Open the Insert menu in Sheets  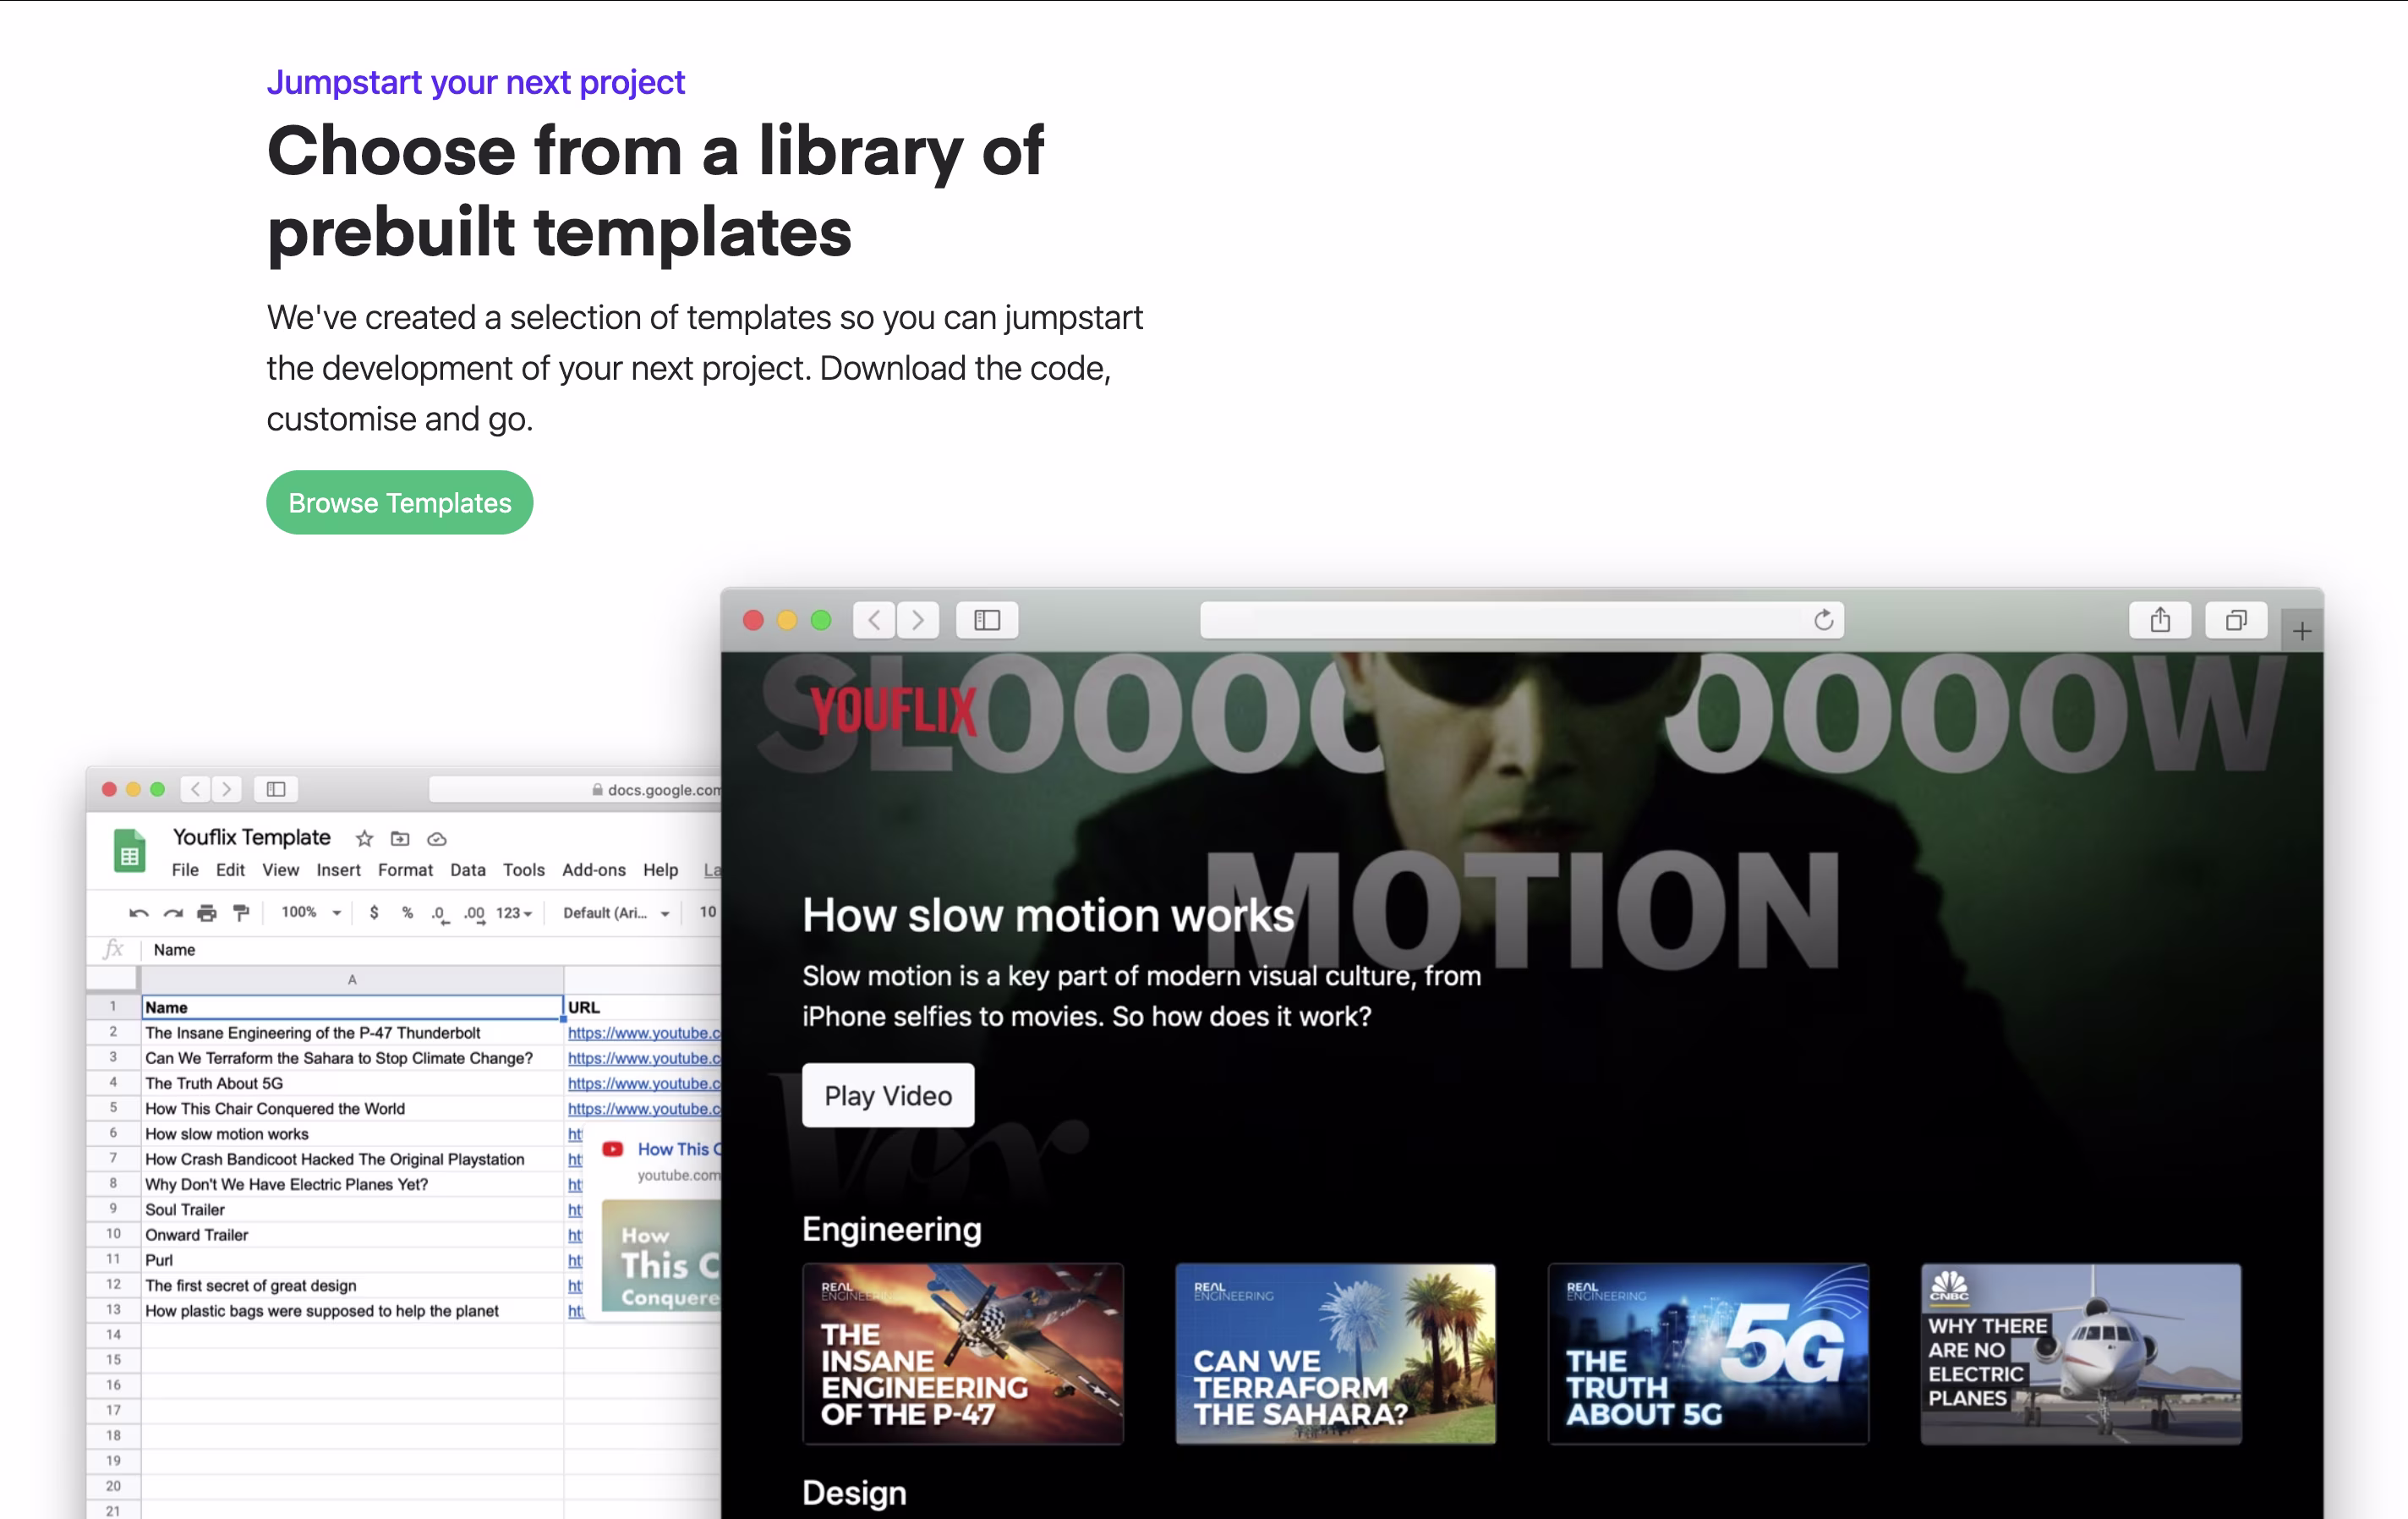(x=338, y=870)
